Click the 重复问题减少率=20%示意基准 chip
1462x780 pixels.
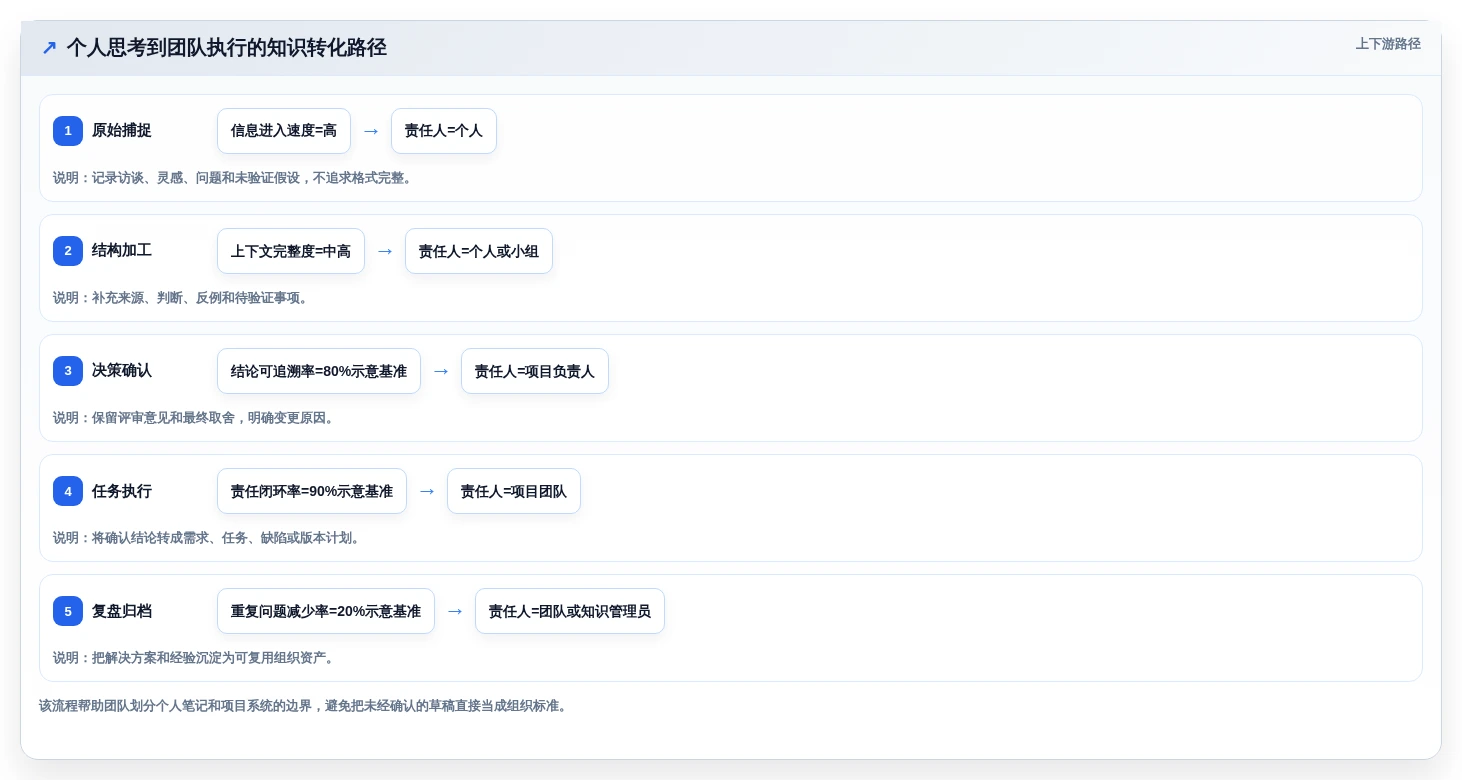tap(326, 611)
